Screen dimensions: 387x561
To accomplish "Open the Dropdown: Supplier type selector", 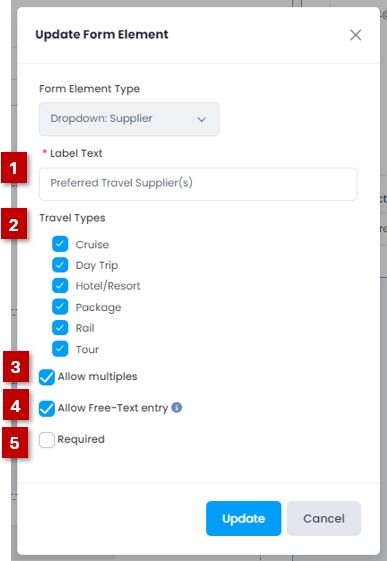I will 129,119.
